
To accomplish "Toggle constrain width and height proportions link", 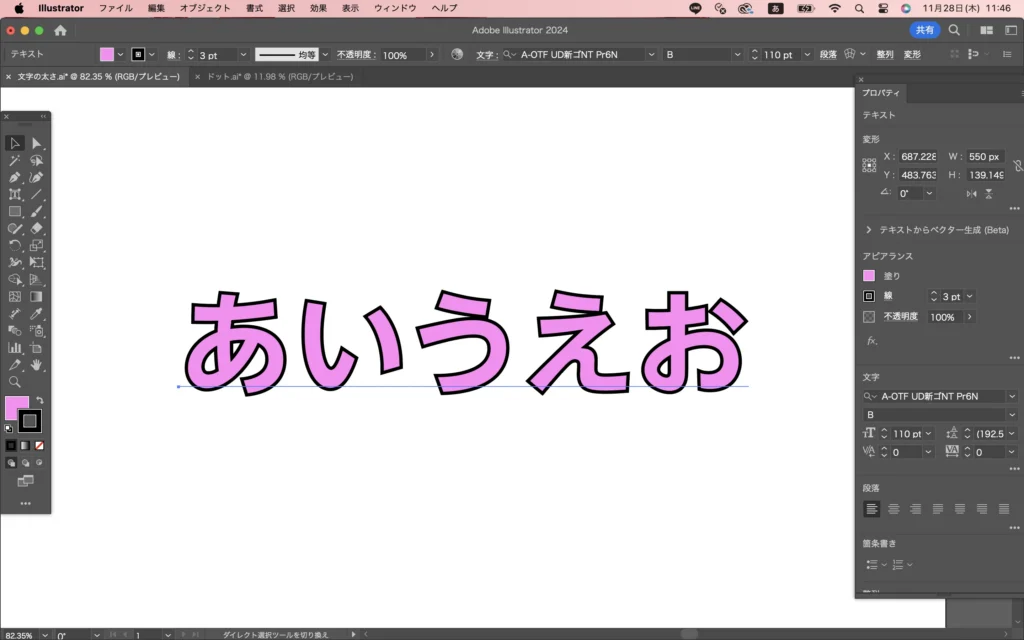I will (1017, 165).
